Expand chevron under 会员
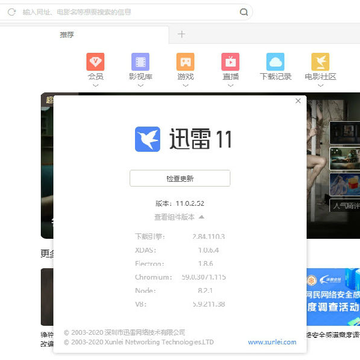 (x=95, y=85)
